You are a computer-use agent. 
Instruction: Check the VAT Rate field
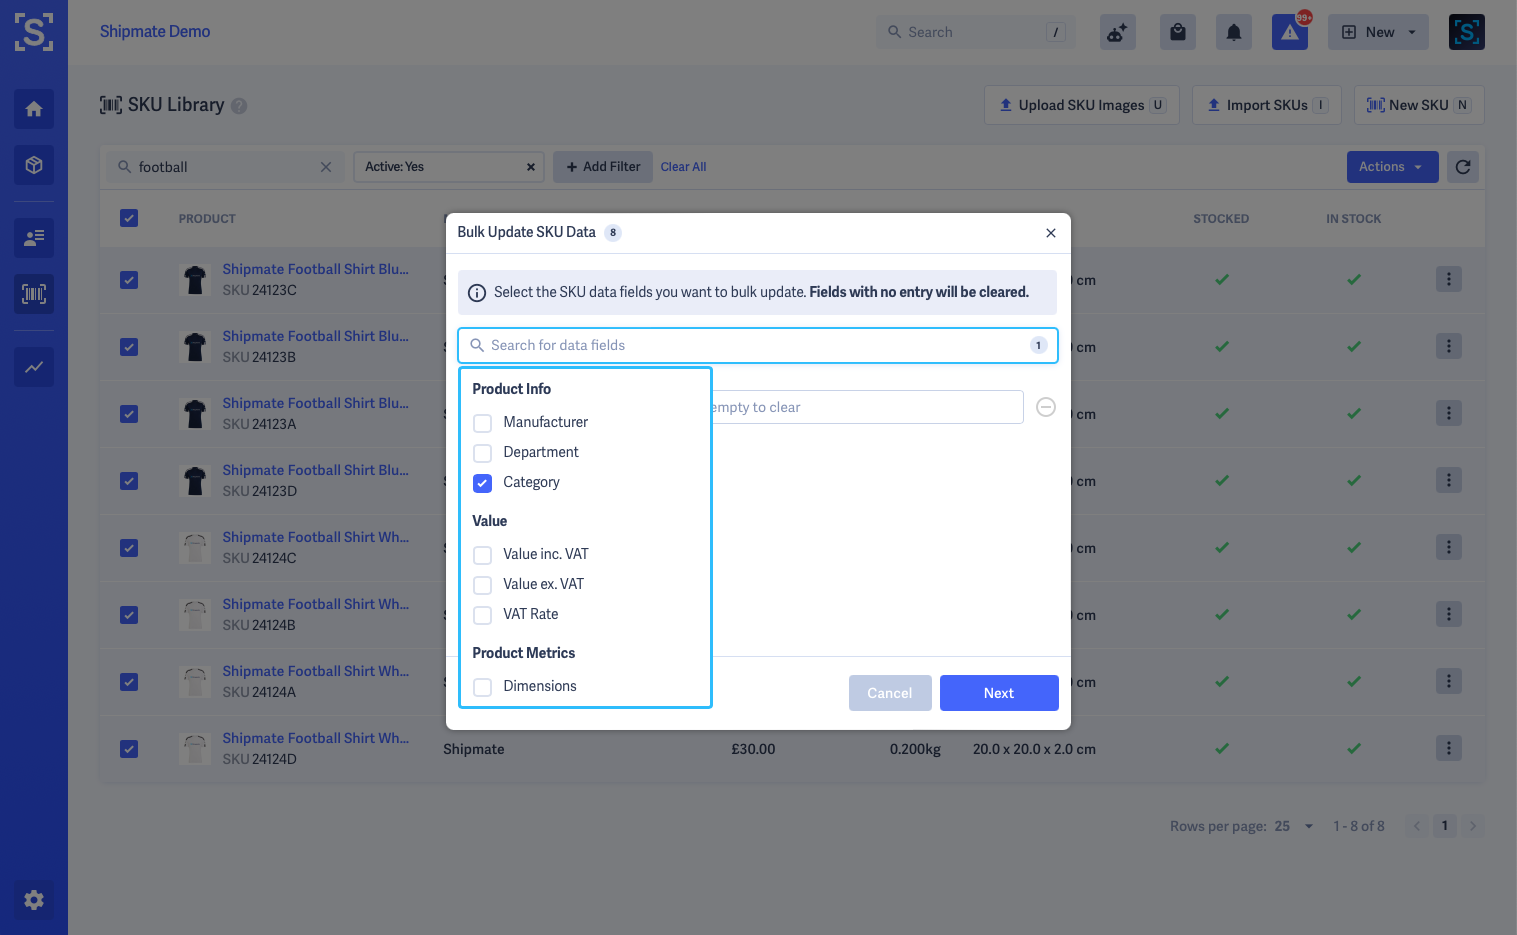pyautogui.click(x=483, y=615)
